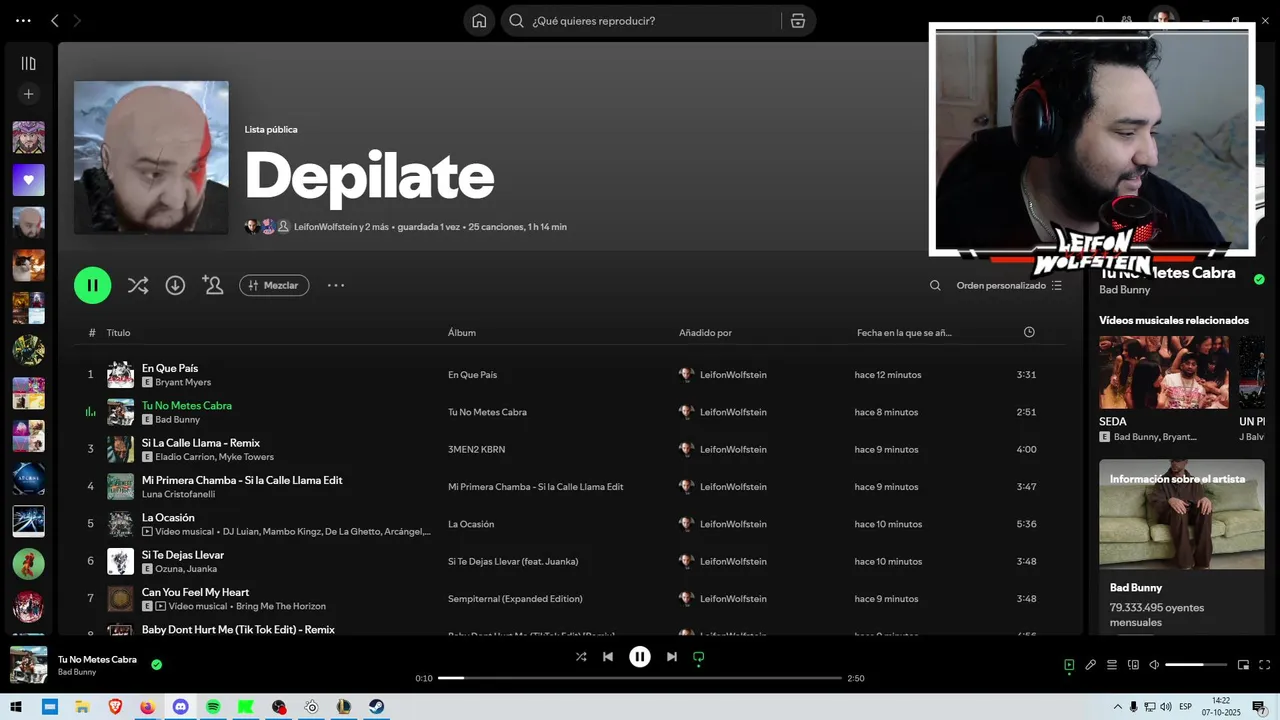
Task: Click the plus create playlist icon
Action: tap(28, 94)
